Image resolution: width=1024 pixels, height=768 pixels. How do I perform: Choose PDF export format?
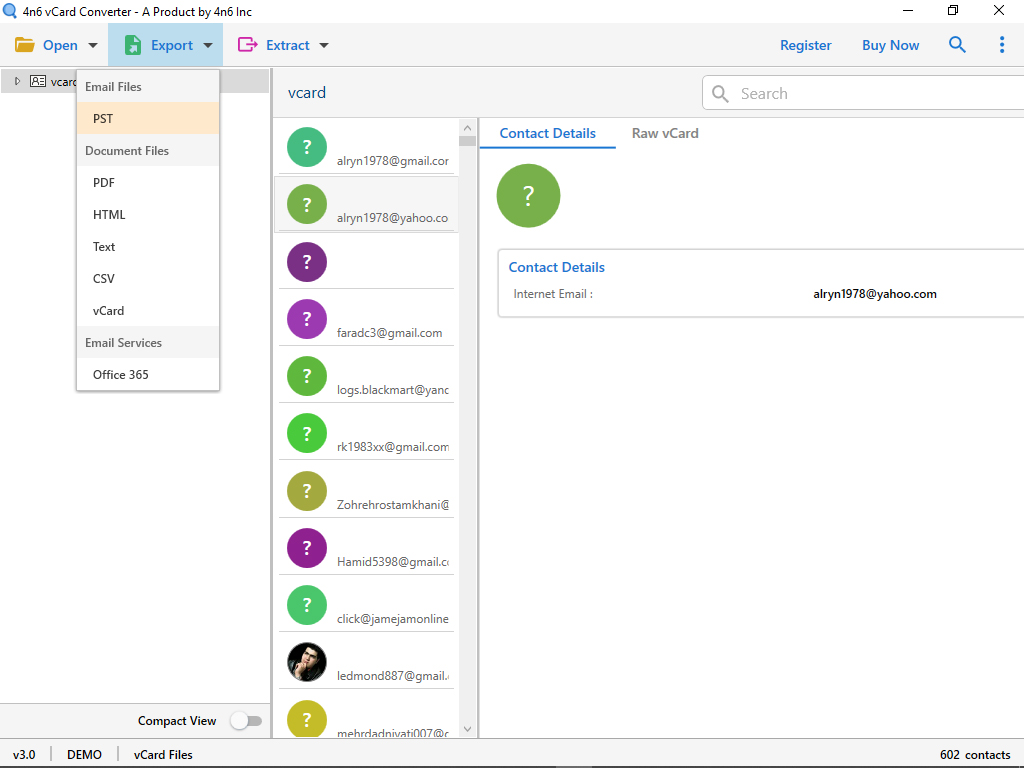(x=148, y=182)
